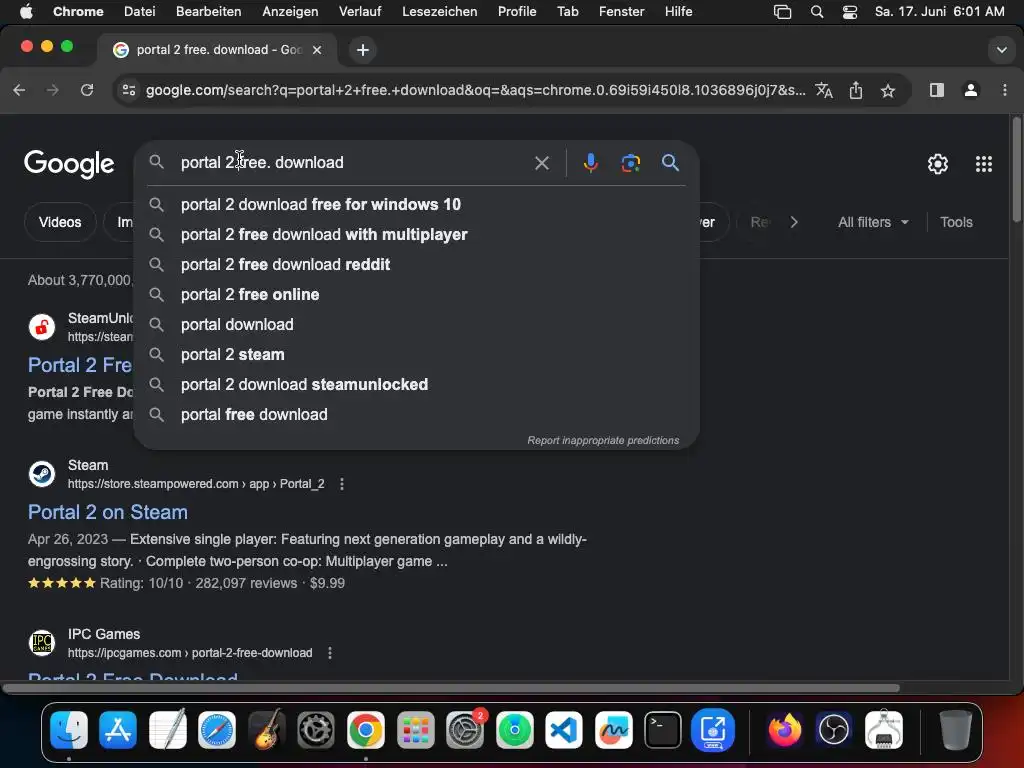Image resolution: width=1024 pixels, height=768 pixels.
Task: Translate this page icon
Action: tap(824, 90)
